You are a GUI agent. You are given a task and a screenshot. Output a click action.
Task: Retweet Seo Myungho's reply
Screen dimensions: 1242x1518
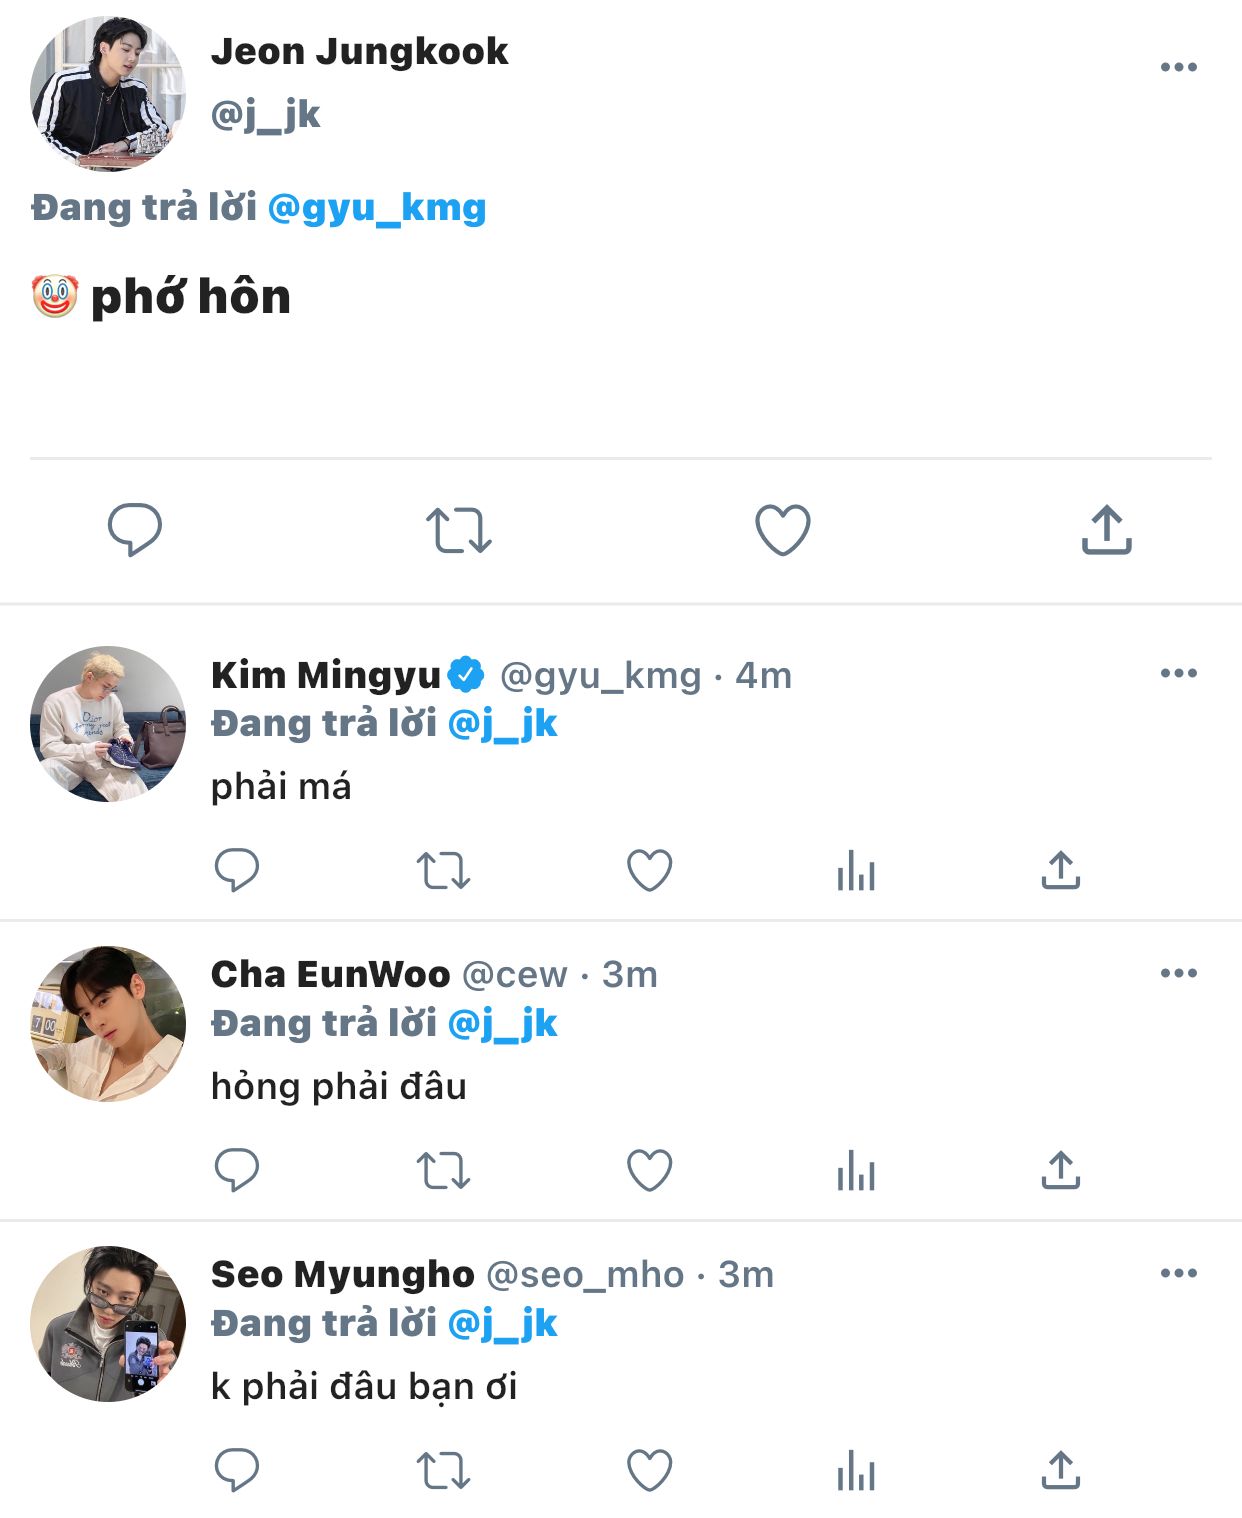(x=443, y=1471)
